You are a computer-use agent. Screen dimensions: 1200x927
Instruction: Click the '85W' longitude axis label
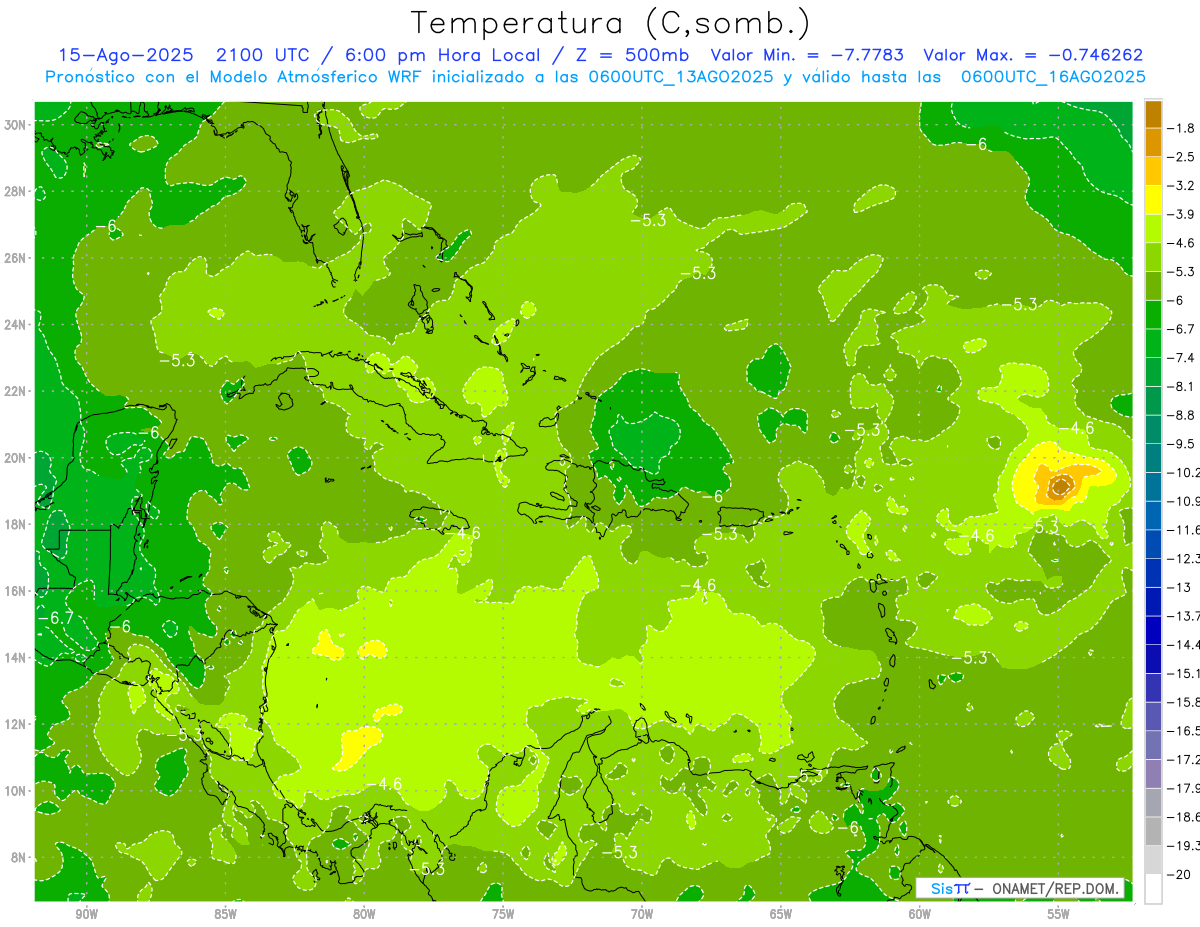tap(225, 914)
